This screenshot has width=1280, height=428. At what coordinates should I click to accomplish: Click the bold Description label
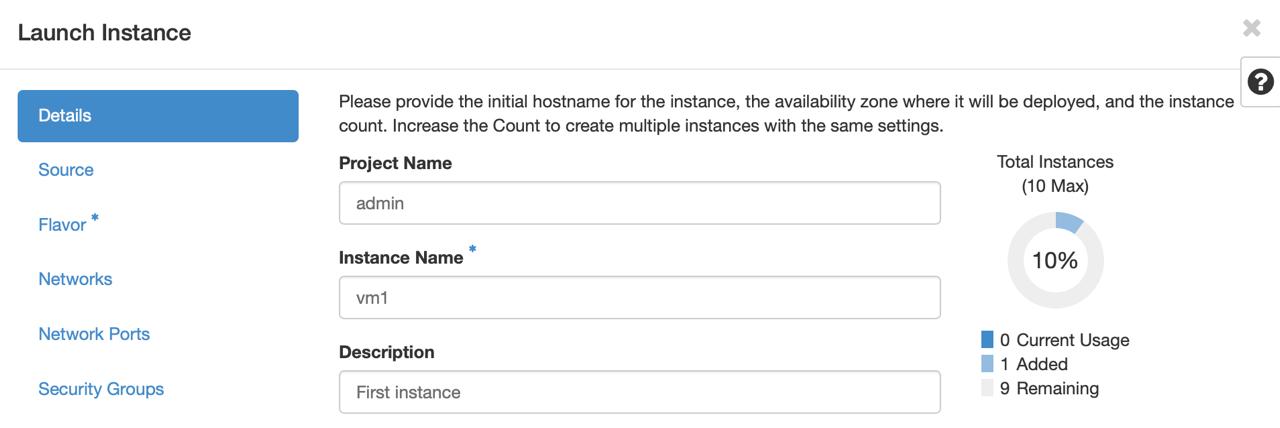[x=387, y=352]
